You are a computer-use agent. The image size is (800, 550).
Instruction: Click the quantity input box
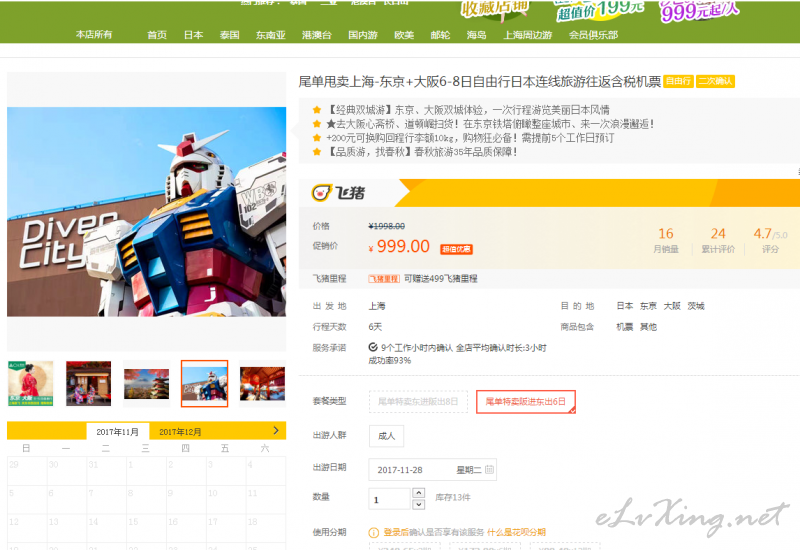pos(389,499)
